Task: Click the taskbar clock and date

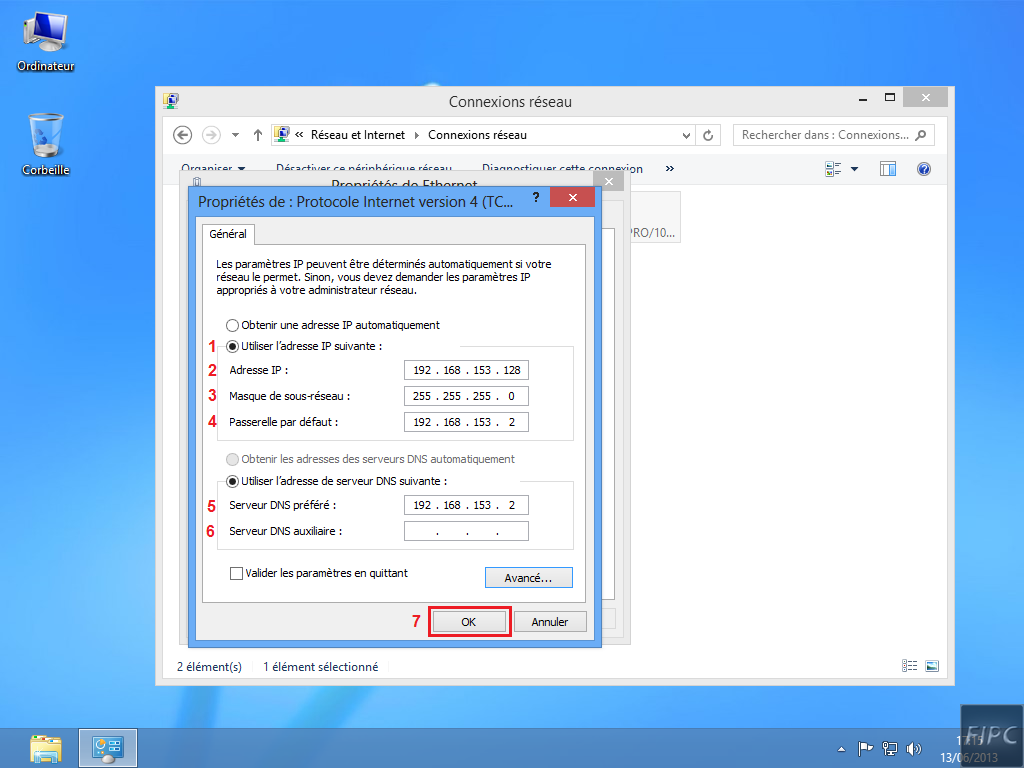Action: [969, 748]
